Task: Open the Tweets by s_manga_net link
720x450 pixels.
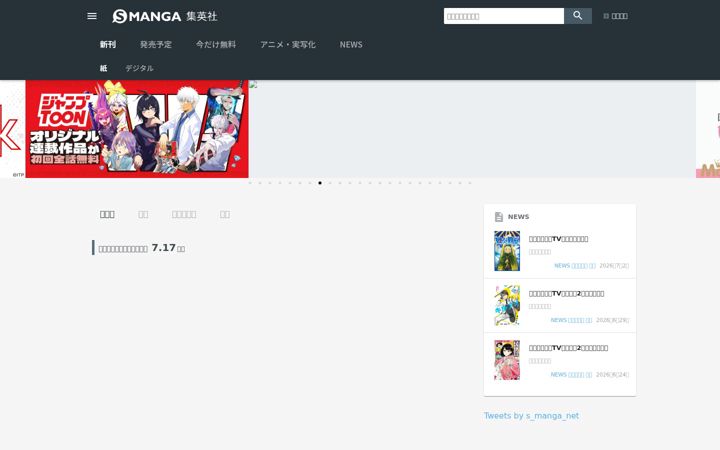Action: tap(531, 416)
